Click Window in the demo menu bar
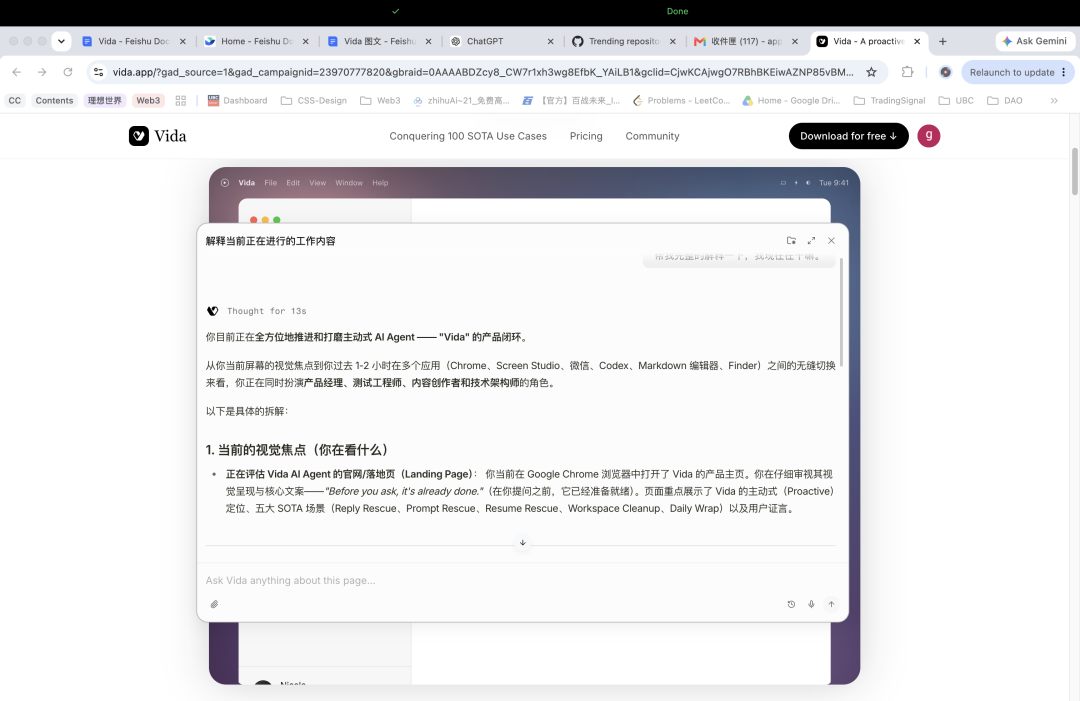 (349, 183)
